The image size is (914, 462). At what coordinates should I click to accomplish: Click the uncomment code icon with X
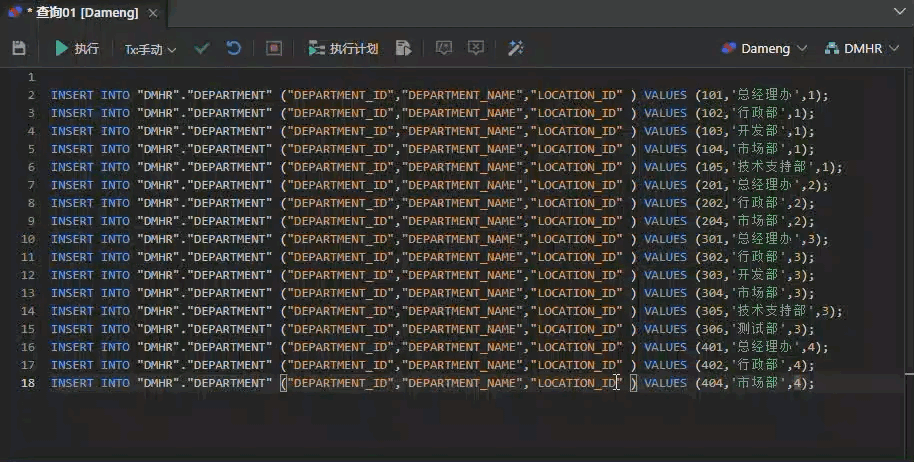(x=476, y=48)
